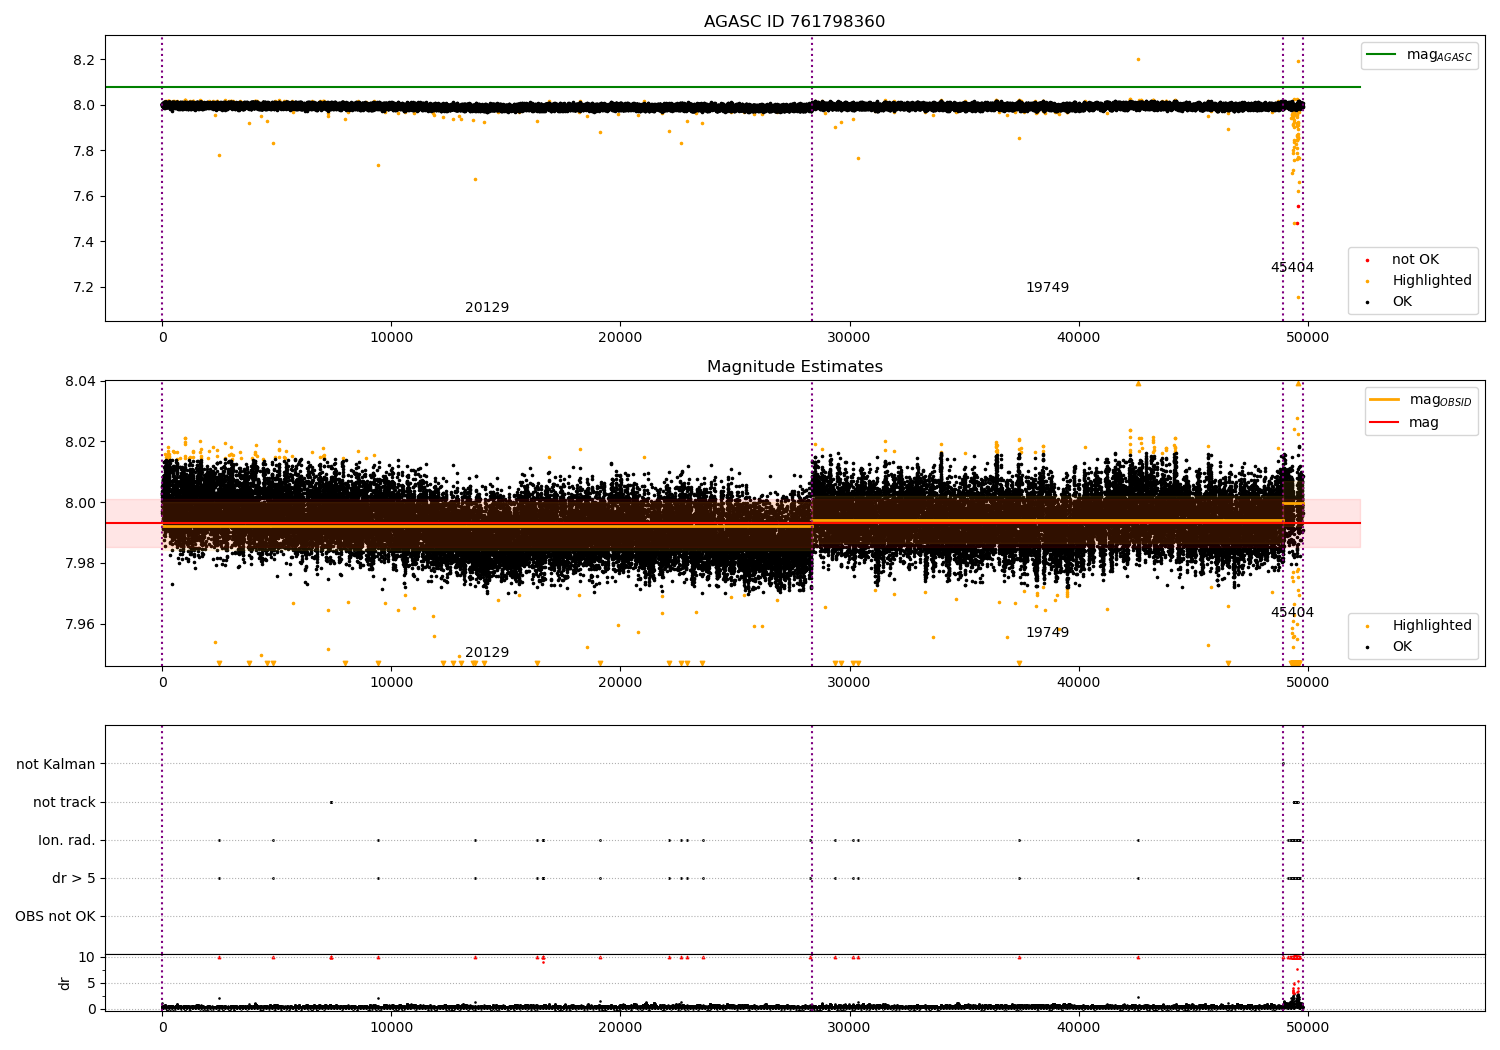Click the red 'not OK' legend marker
This screenshot has height=1050, width=1500.
1367,260
